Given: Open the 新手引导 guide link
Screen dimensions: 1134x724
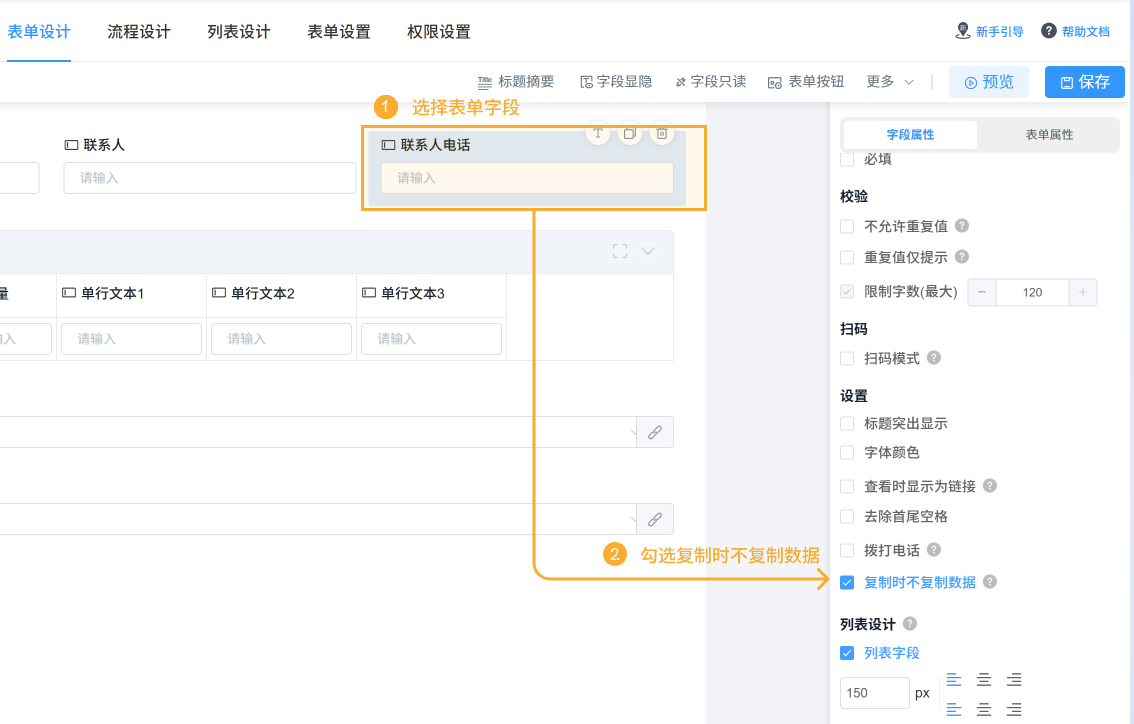Looking at the screenshot, I should (x=989, y=31).
